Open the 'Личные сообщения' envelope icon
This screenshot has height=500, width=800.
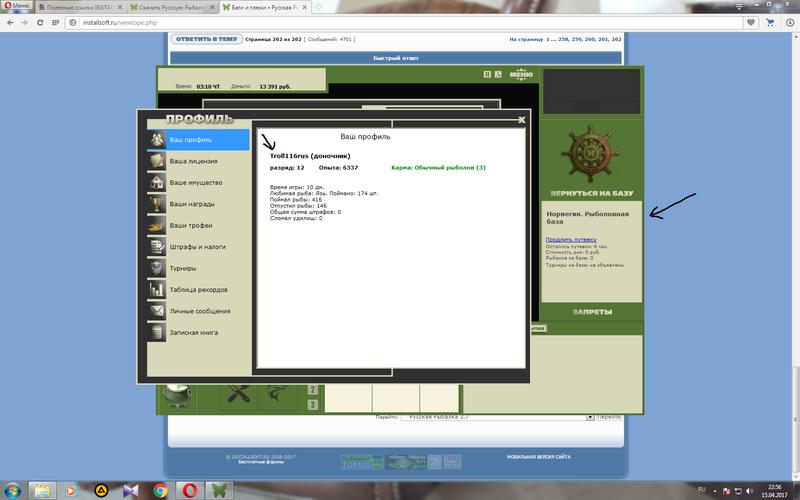(x=157, y=311)
